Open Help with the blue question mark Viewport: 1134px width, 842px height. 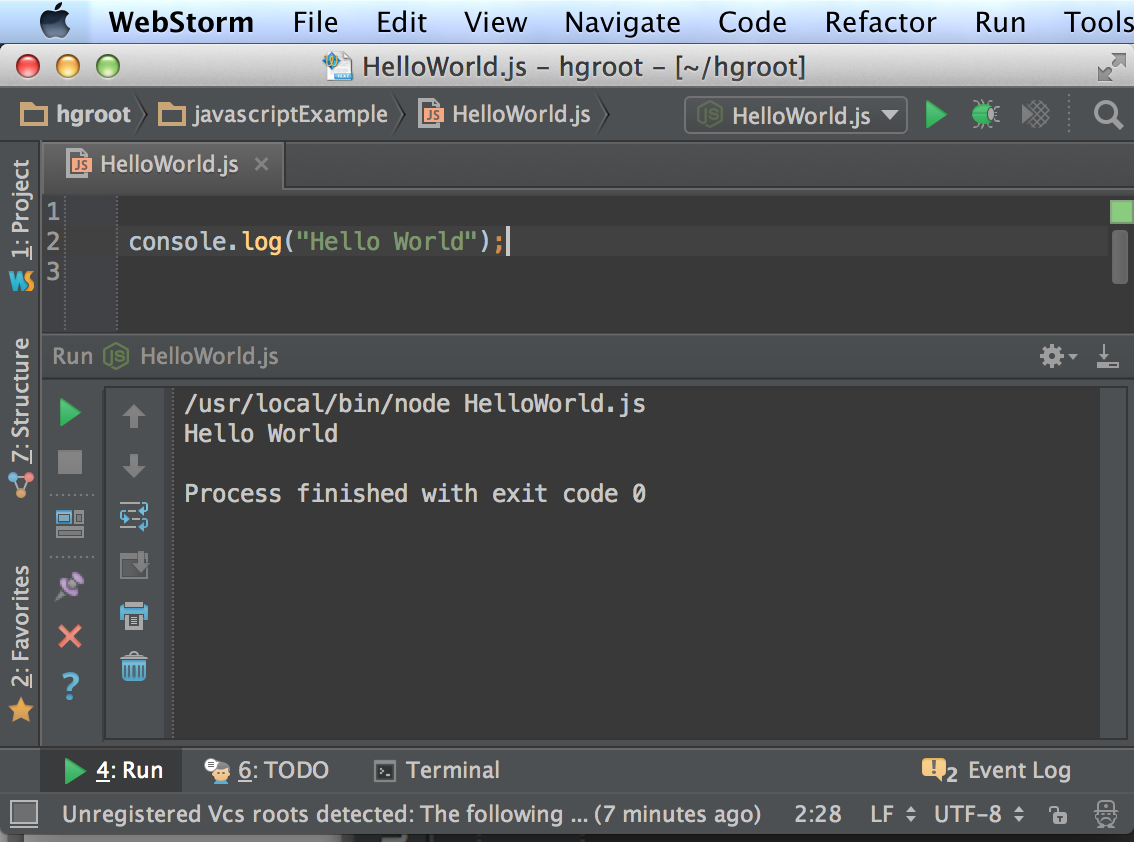pos(70,686)
